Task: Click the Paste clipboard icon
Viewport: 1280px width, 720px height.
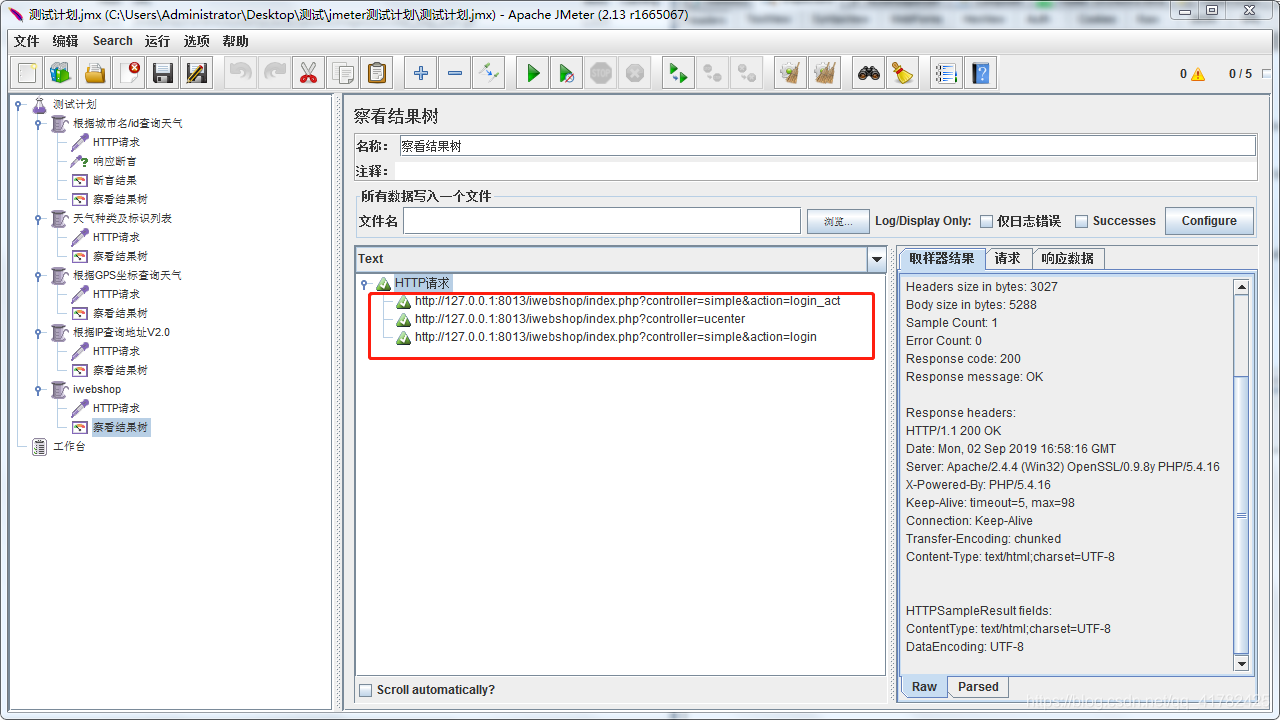Action: coord(377,73)
